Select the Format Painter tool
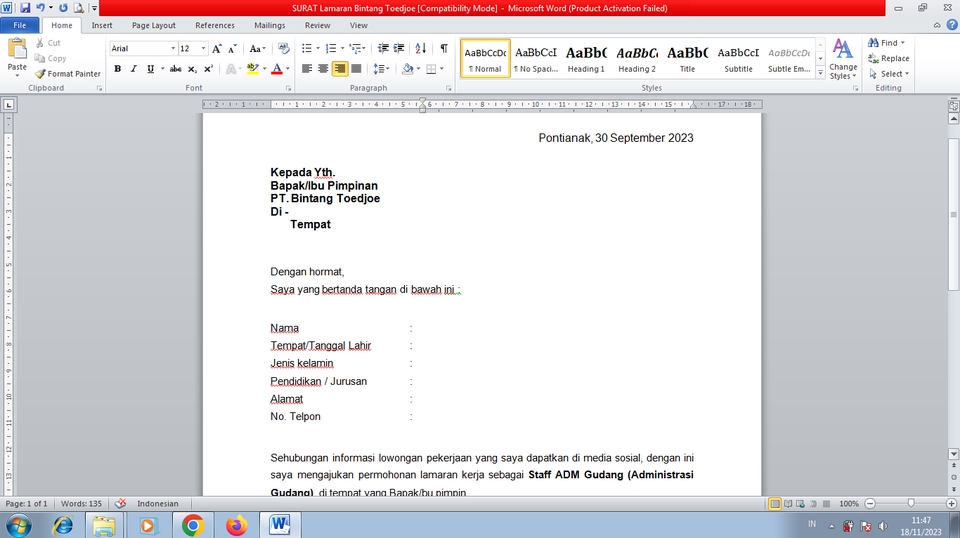The width and height of the screenshot is (960, 538). point(67,73)
